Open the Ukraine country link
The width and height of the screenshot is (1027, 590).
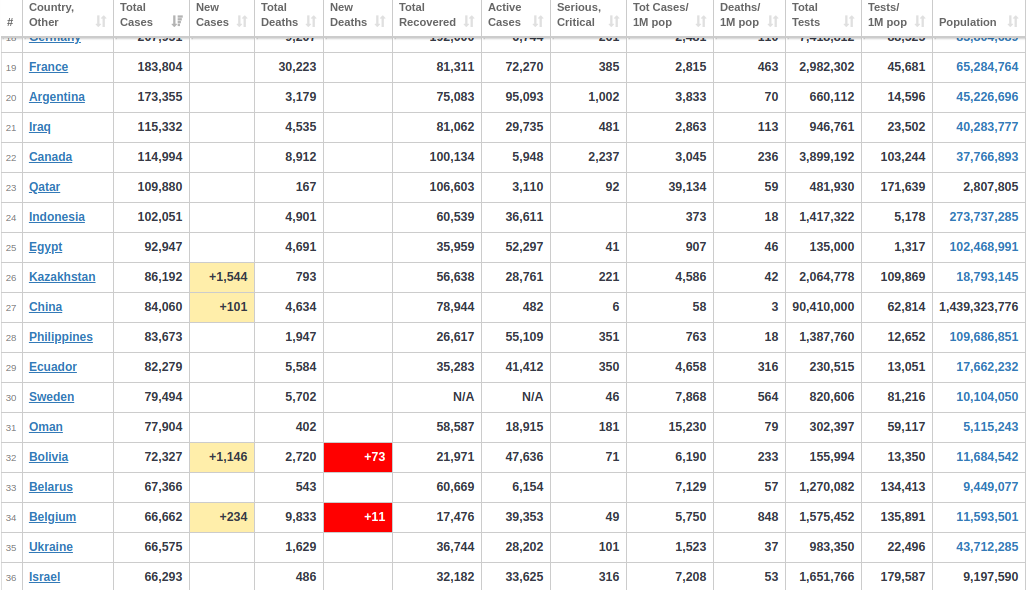click(51, 547)
